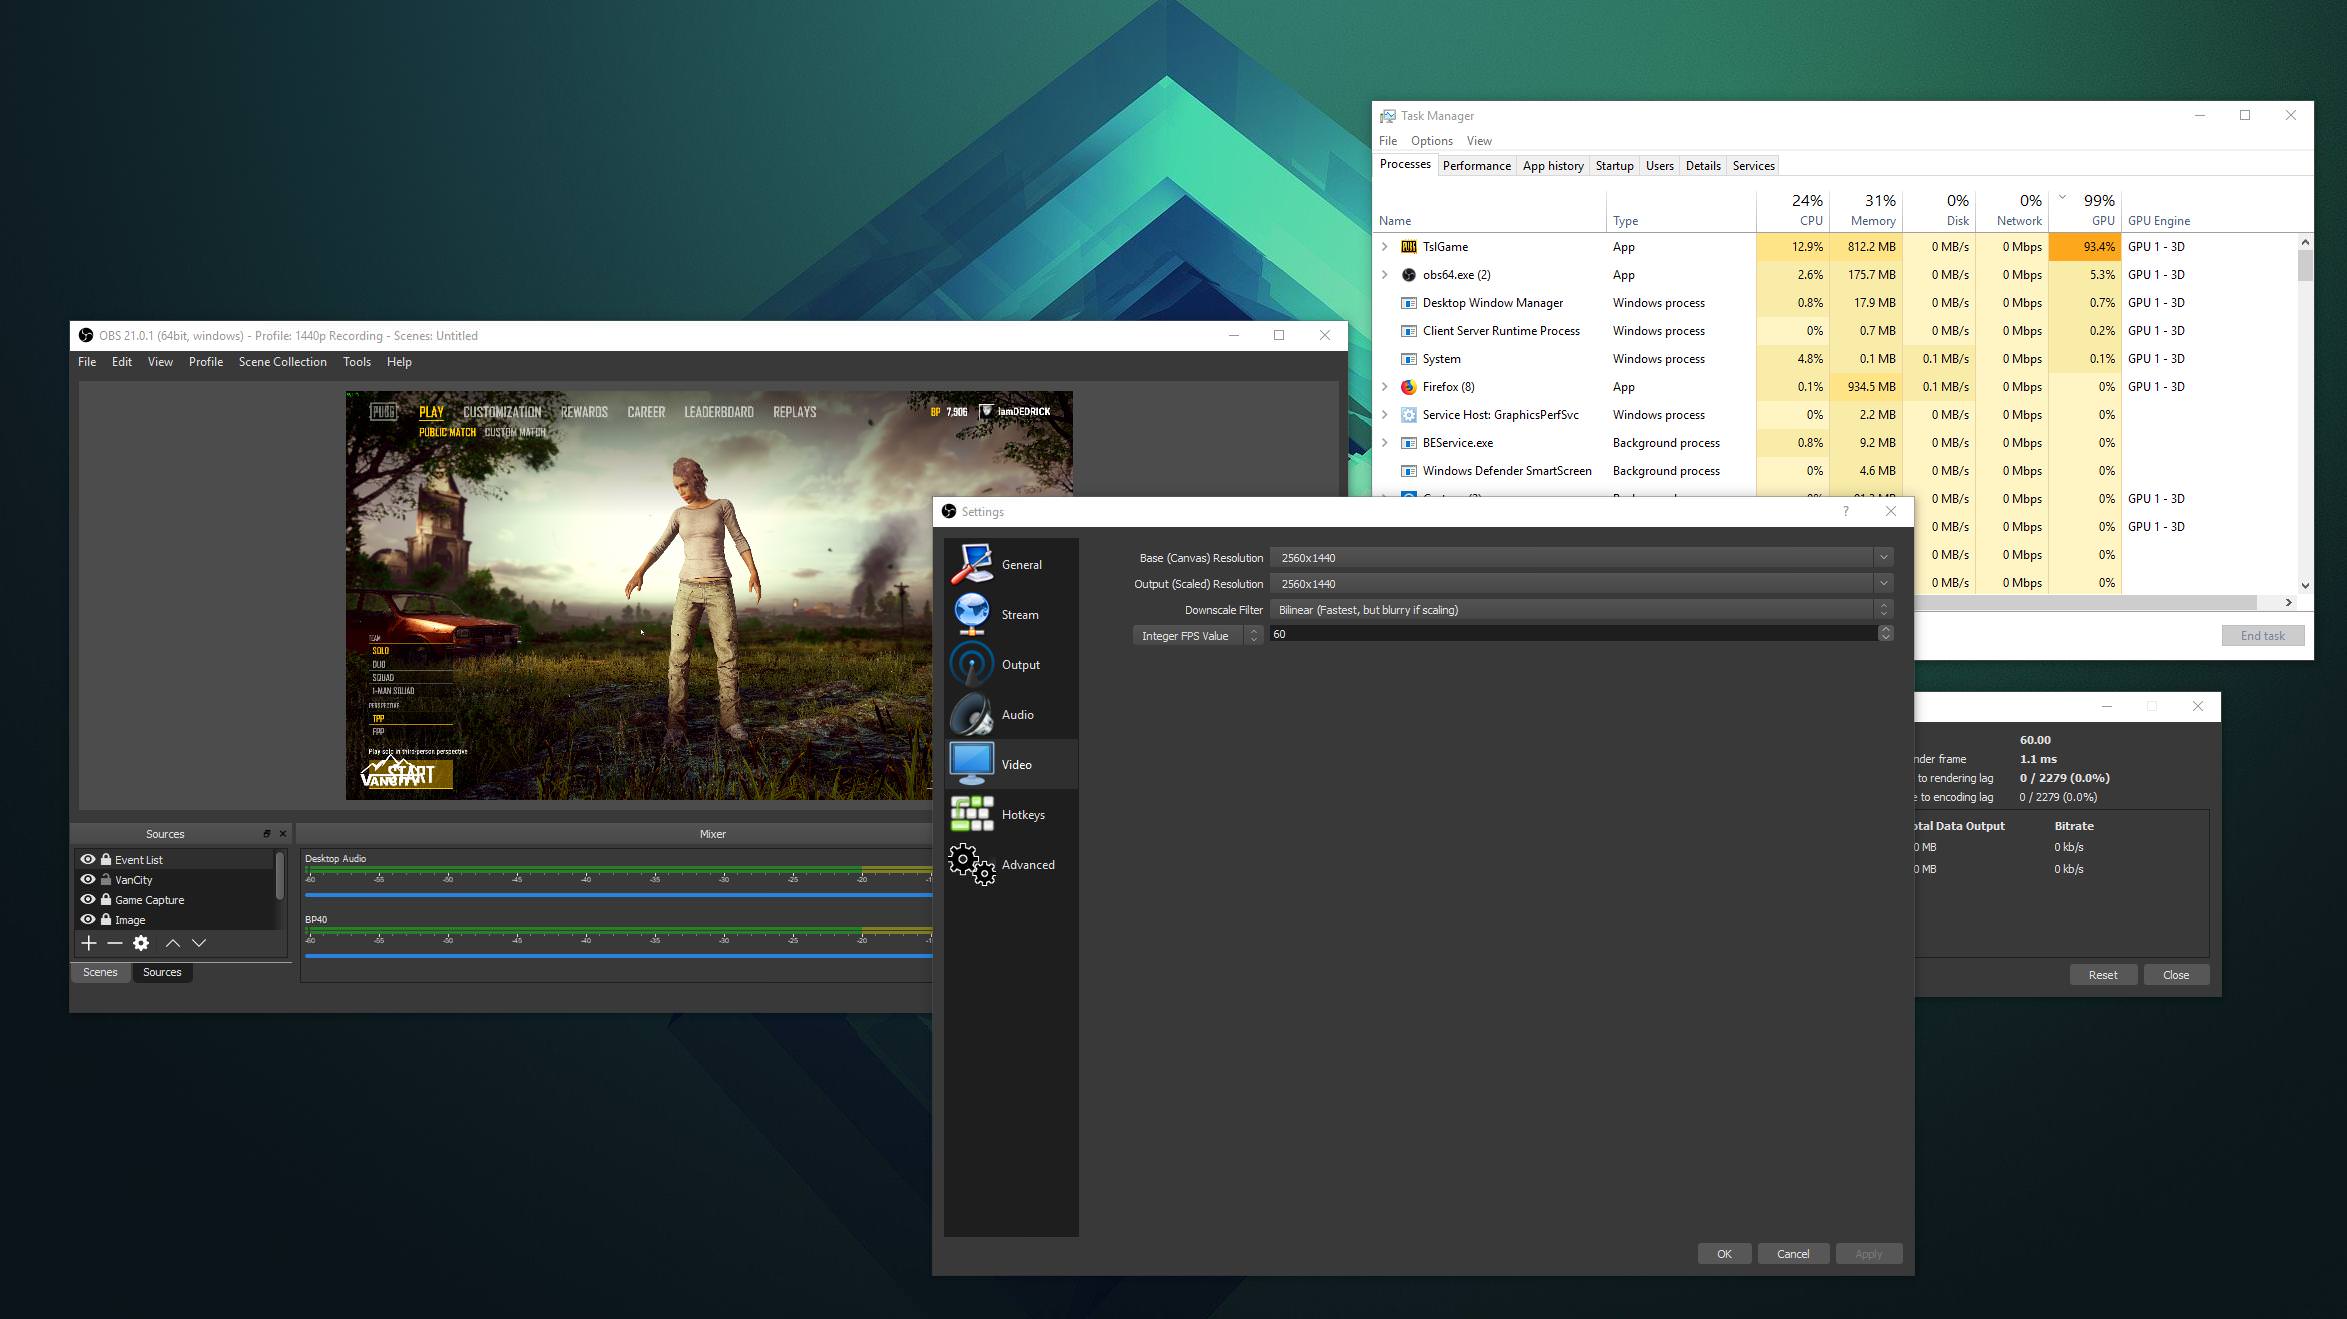Open Integer FPS Value type dropdown
The width and height of the screenshot is (2347, 1319).
(1198, 635)
